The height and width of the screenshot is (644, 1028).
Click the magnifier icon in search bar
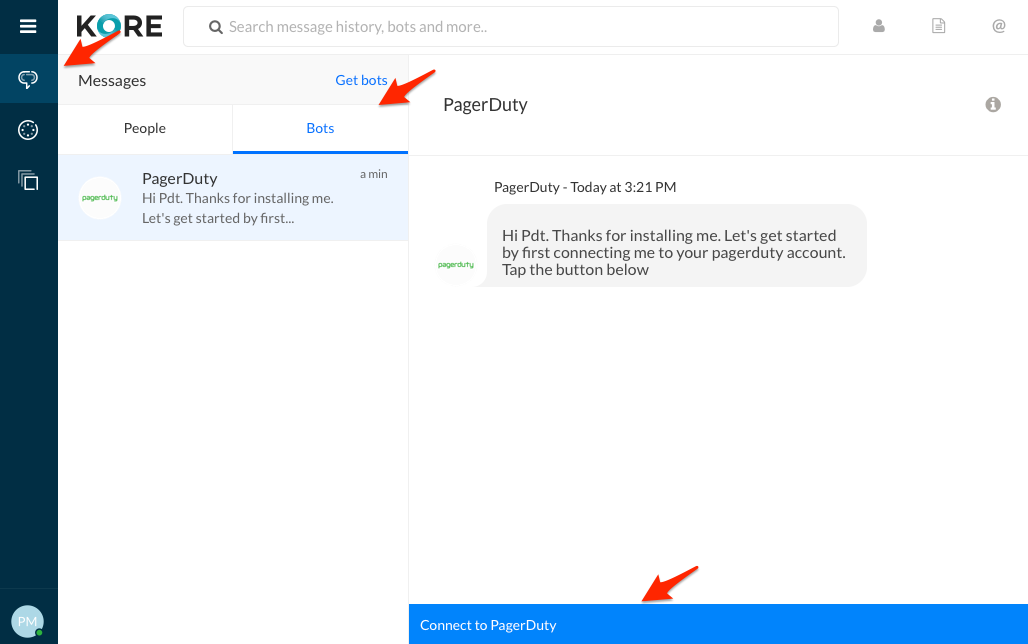click(x=215, y=28)
